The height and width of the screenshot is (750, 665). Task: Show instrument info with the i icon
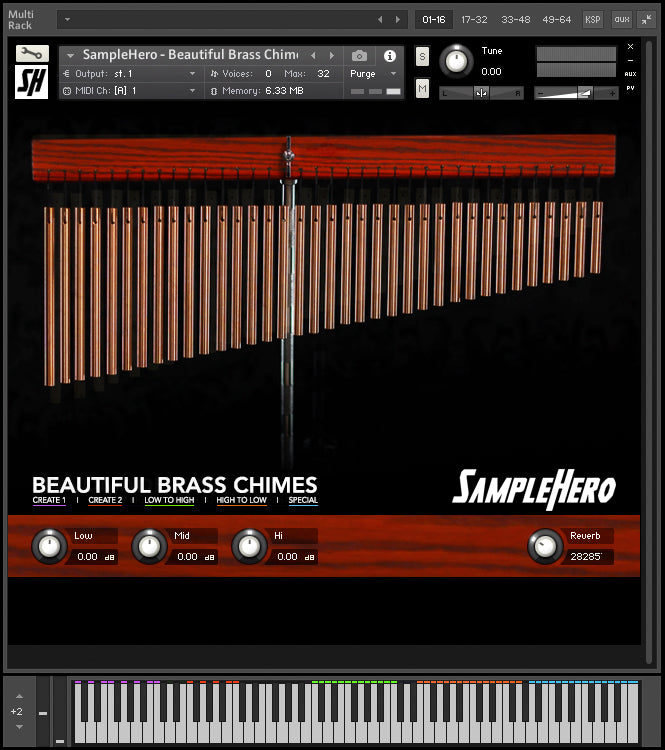[390, 56]
